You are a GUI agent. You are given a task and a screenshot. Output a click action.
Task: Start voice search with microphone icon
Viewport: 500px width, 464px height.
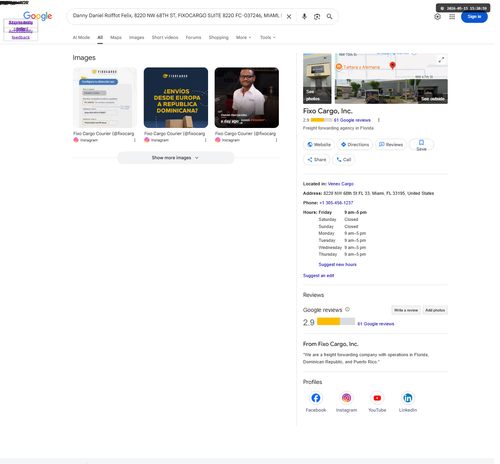tap(304, 16)
